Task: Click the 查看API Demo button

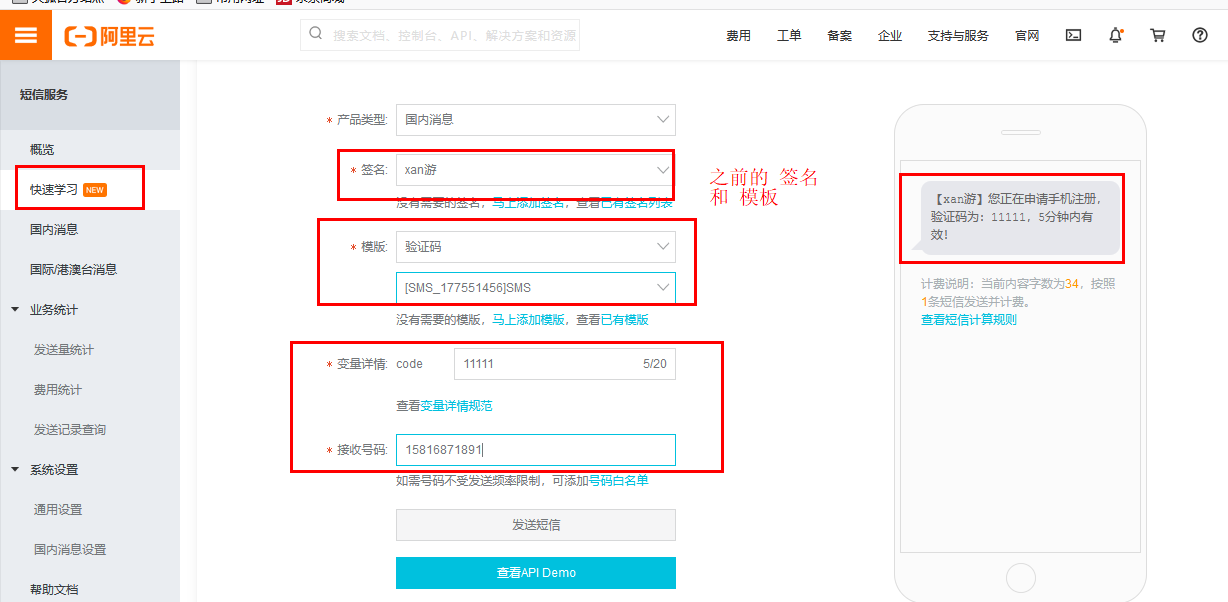Action: coord(536,572)
